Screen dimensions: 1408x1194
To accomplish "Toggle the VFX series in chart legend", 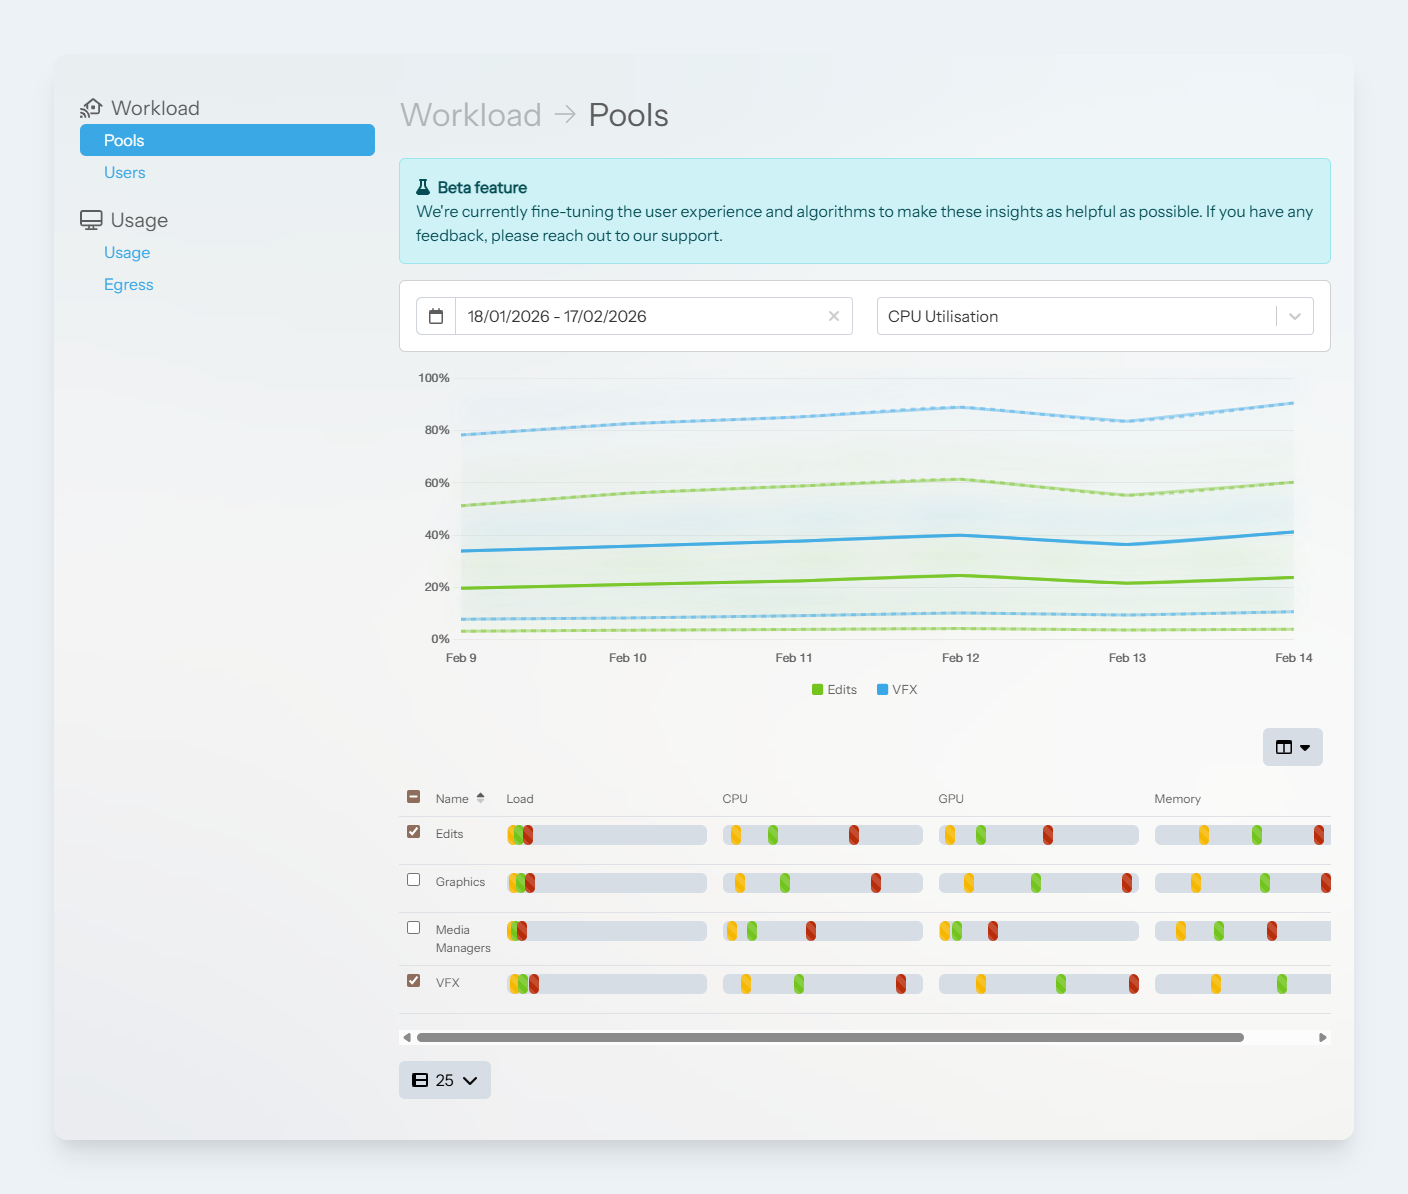I will (897, 690).
